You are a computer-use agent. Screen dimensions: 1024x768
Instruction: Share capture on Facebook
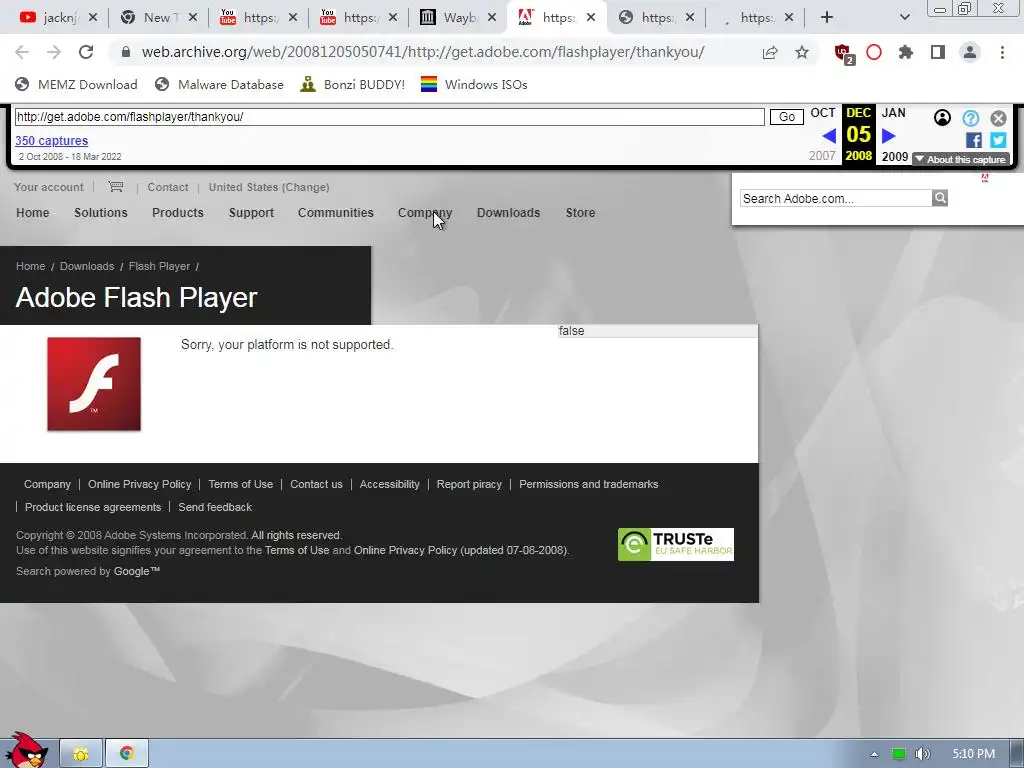[x=973, y=140]
